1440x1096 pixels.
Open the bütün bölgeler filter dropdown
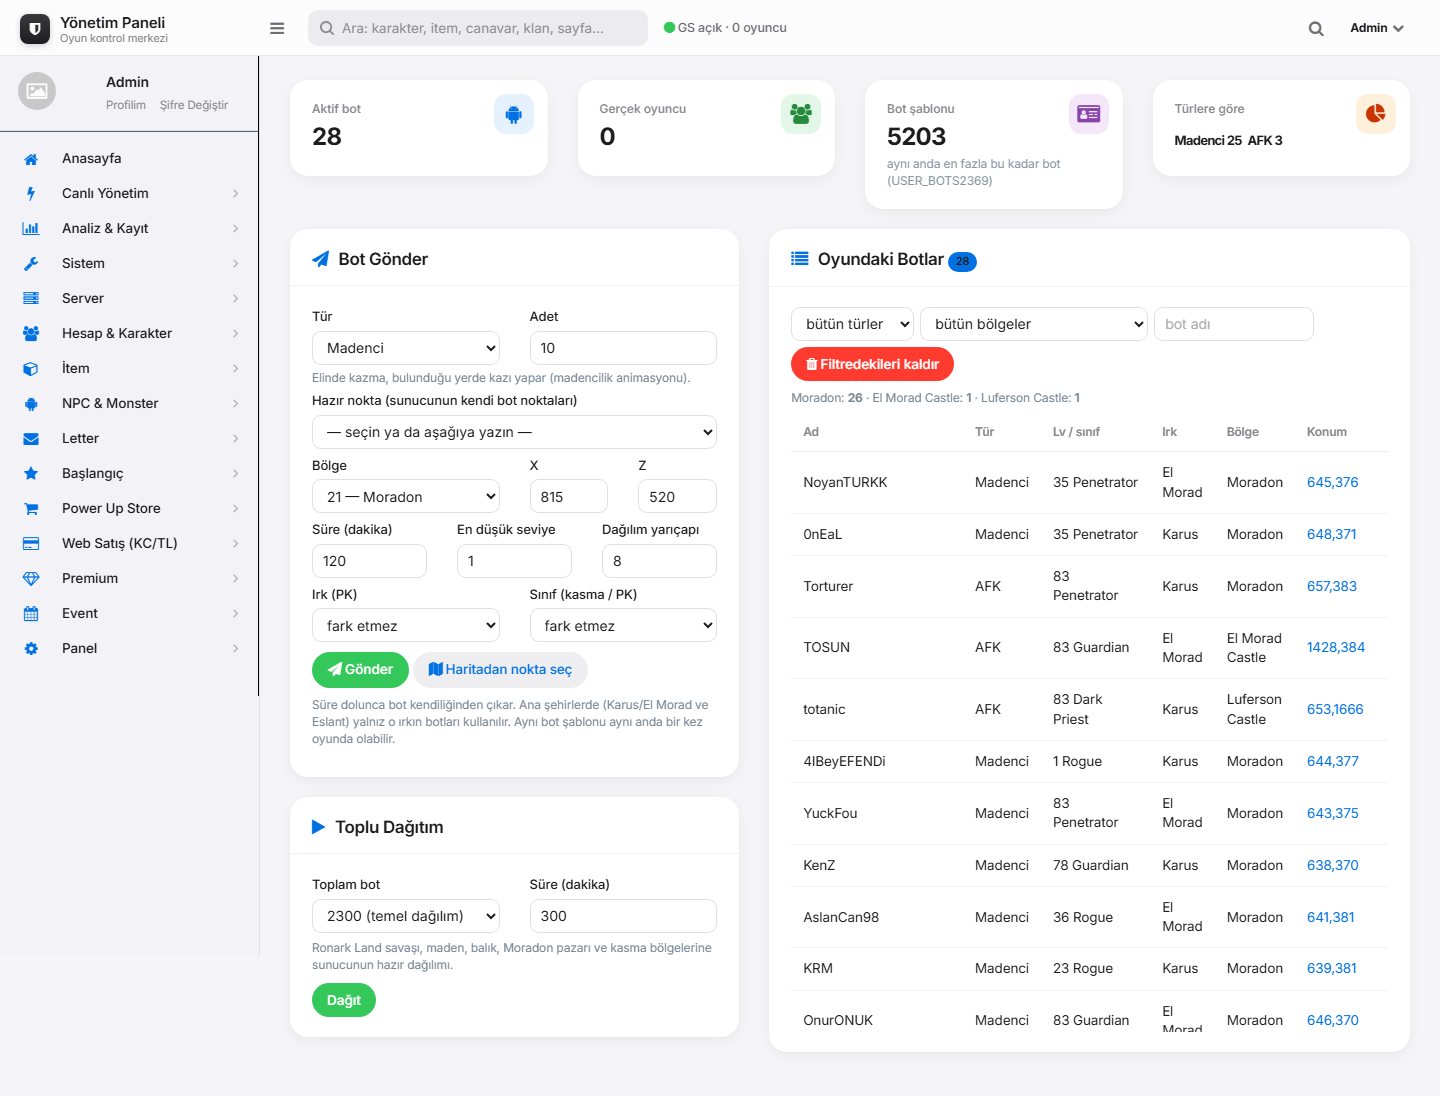1034,324
